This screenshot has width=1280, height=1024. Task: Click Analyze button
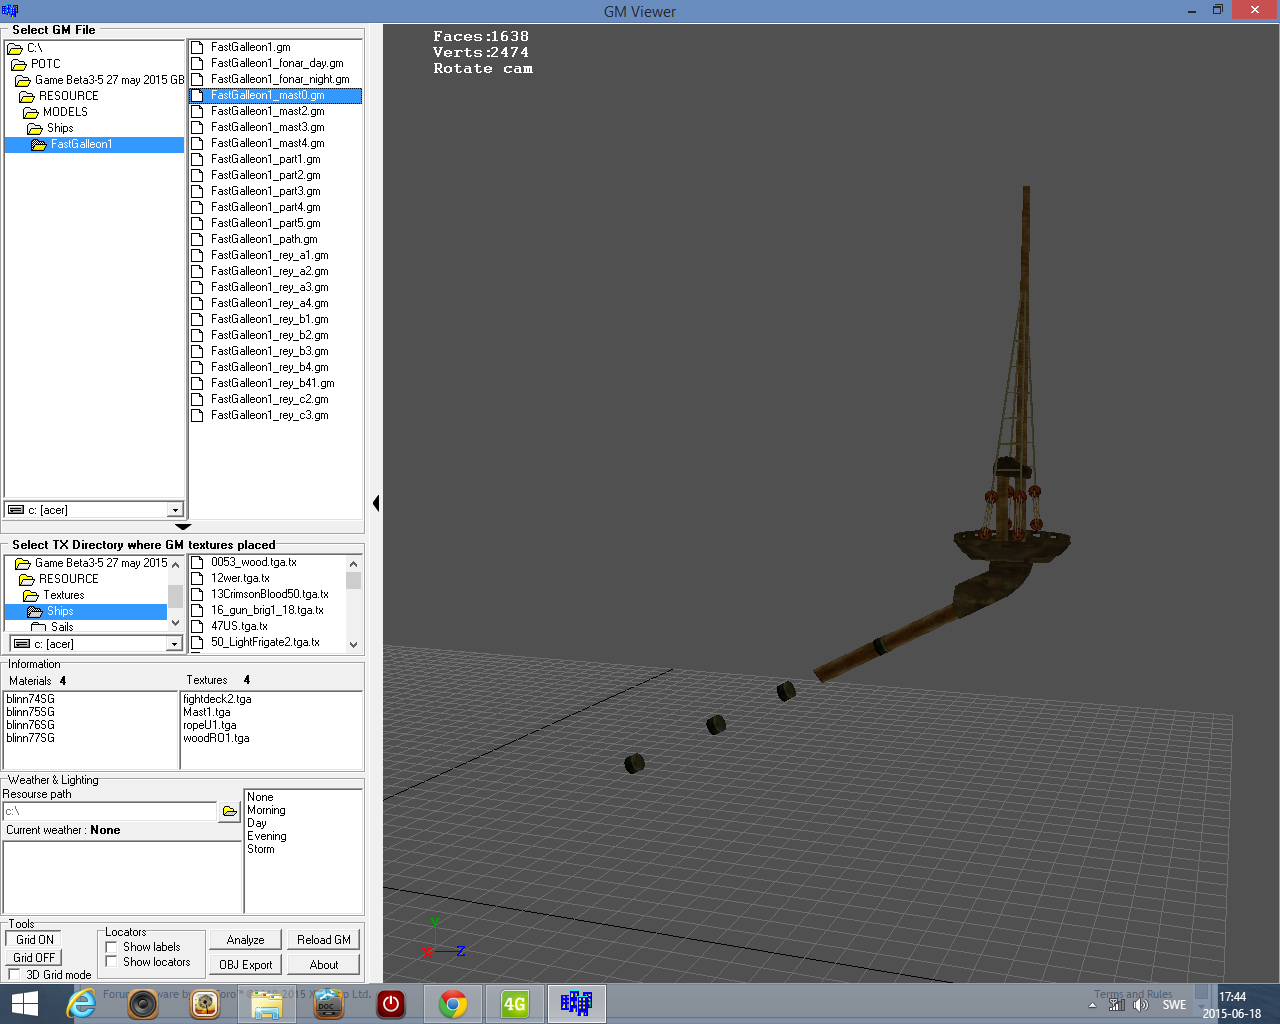click(245, 940)
